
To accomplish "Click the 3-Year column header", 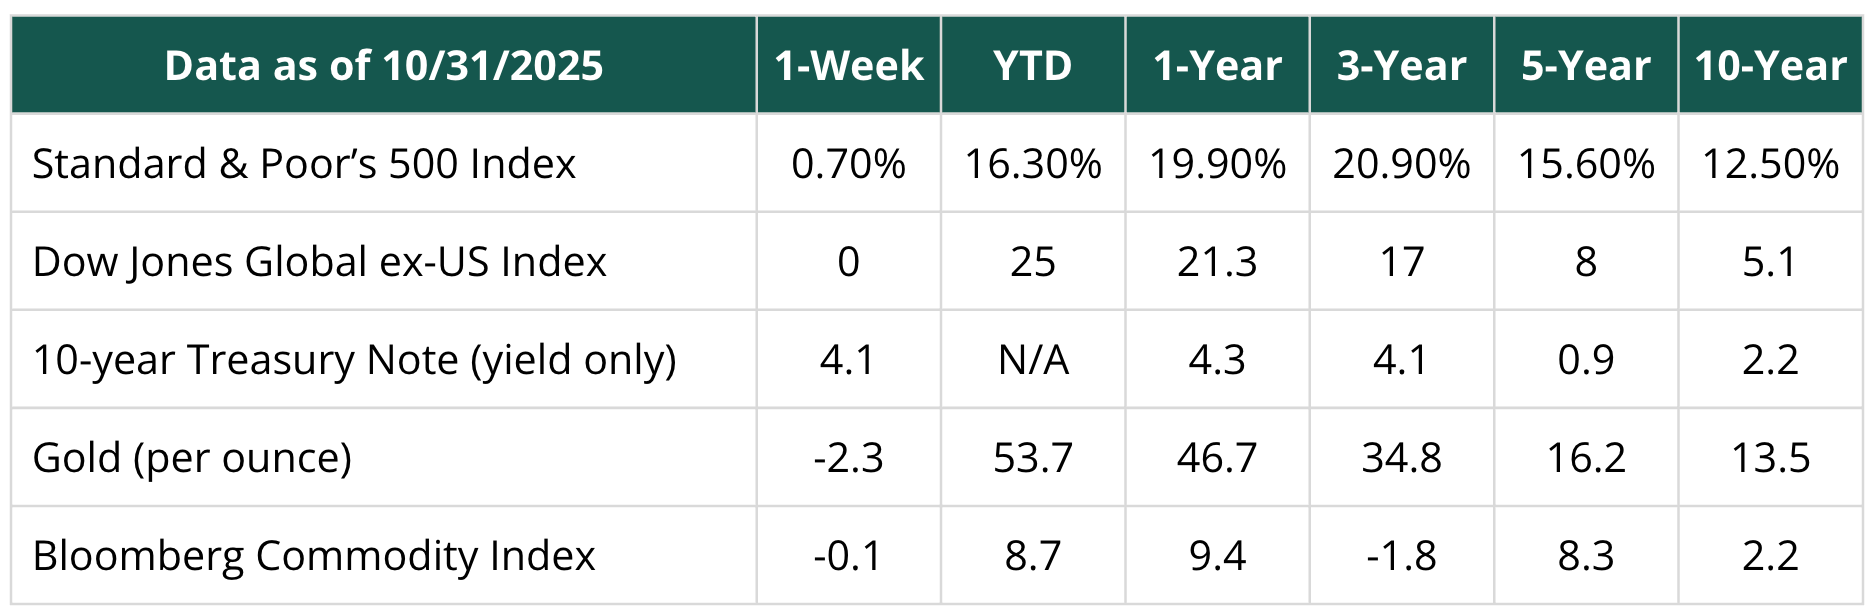I will (x=1401, y=66).
